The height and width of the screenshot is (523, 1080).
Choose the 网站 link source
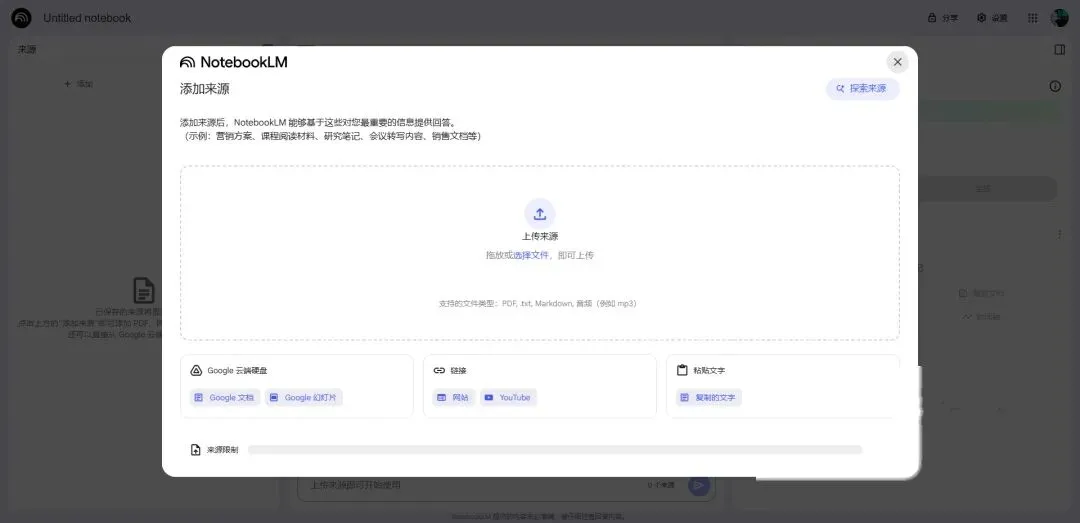454,398
